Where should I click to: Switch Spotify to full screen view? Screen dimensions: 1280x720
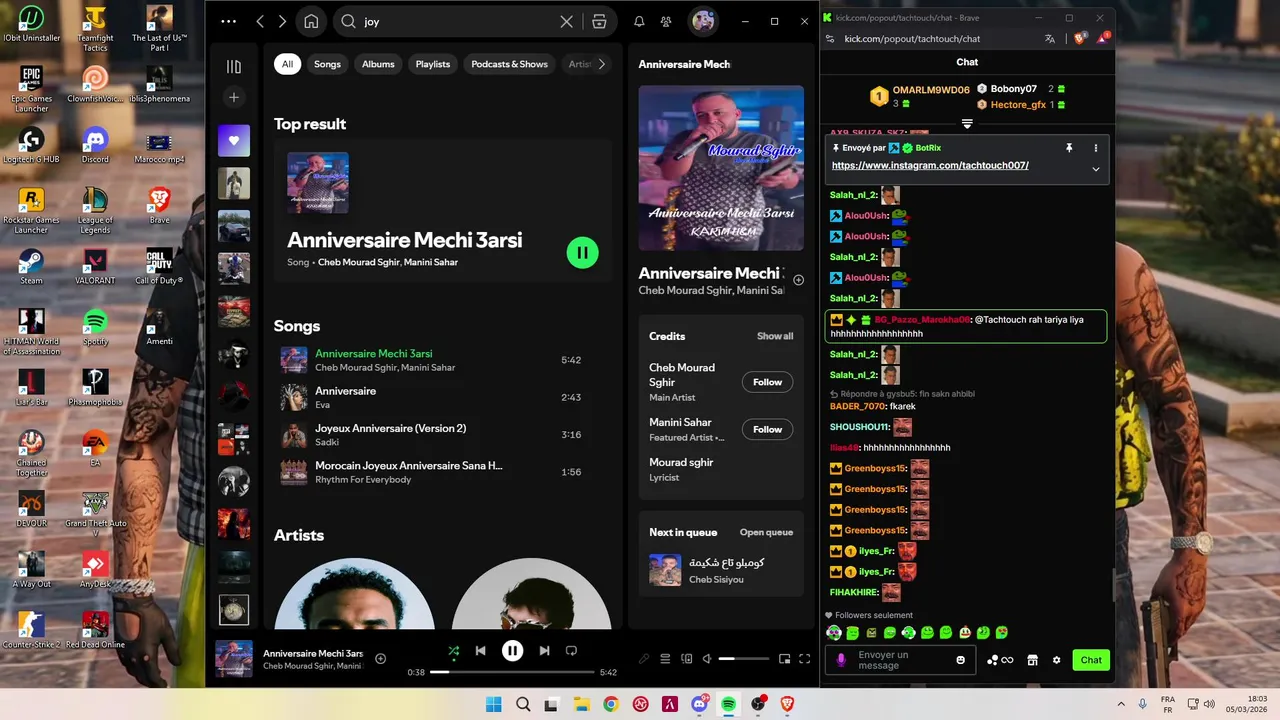[x=803, y=659]
